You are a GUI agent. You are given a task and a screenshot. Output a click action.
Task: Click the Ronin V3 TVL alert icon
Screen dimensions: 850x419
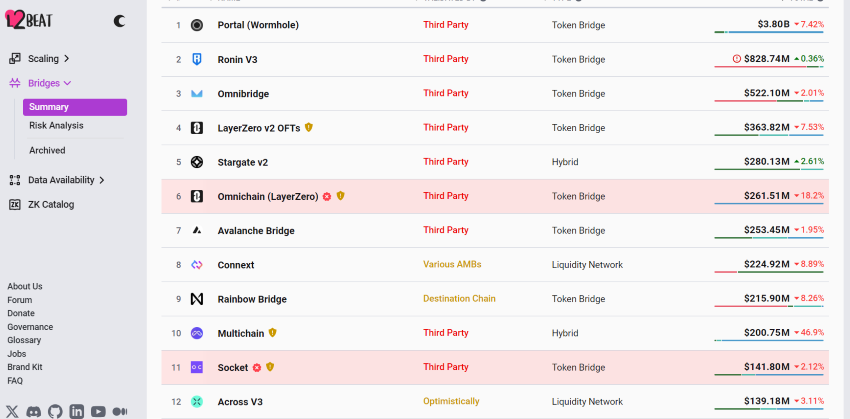[x=737, y=59]
